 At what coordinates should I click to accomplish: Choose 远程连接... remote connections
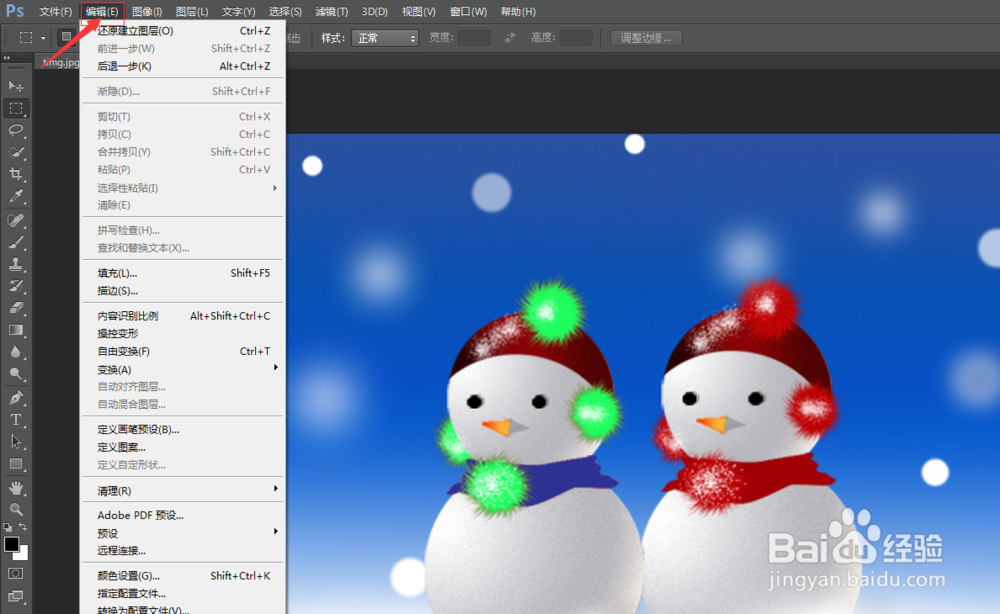tap(182, 550)
